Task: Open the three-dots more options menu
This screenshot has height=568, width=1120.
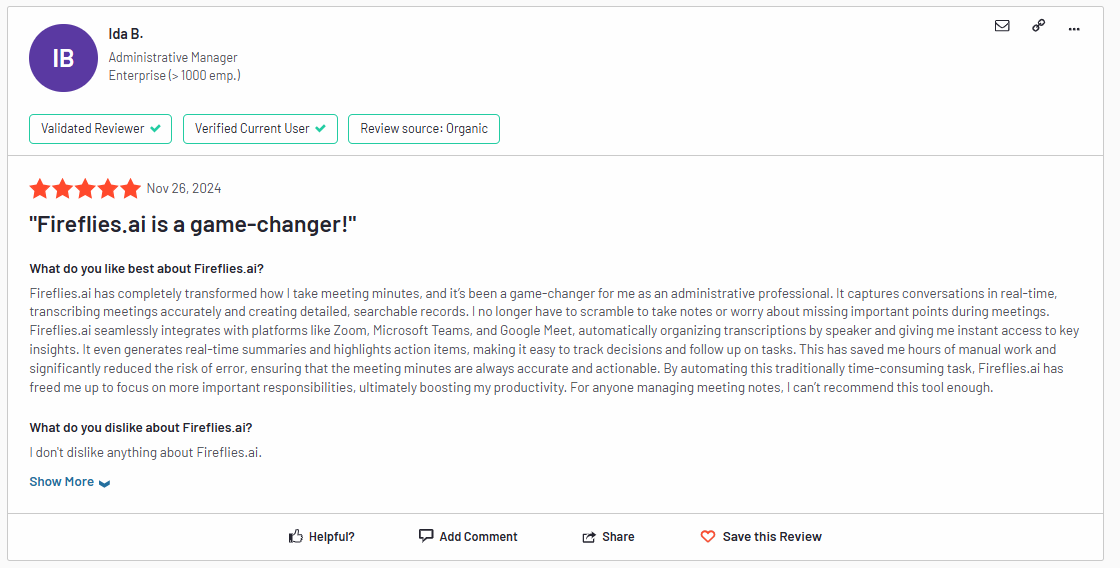Action: coord(1074,29)
